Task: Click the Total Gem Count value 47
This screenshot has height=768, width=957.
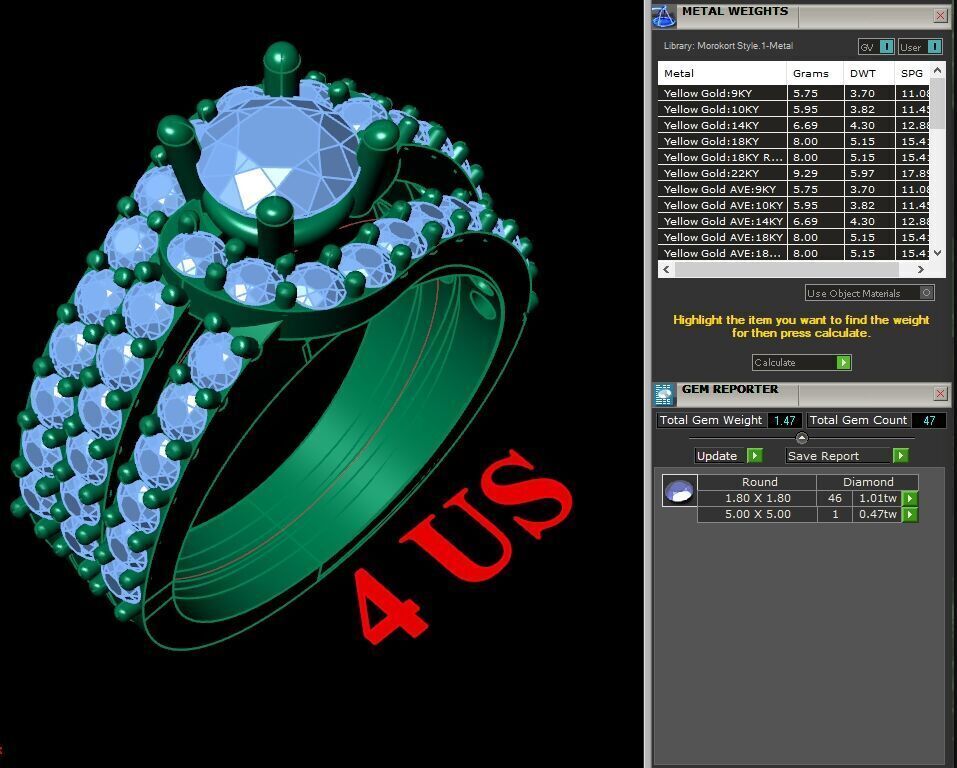Action: 929,421
